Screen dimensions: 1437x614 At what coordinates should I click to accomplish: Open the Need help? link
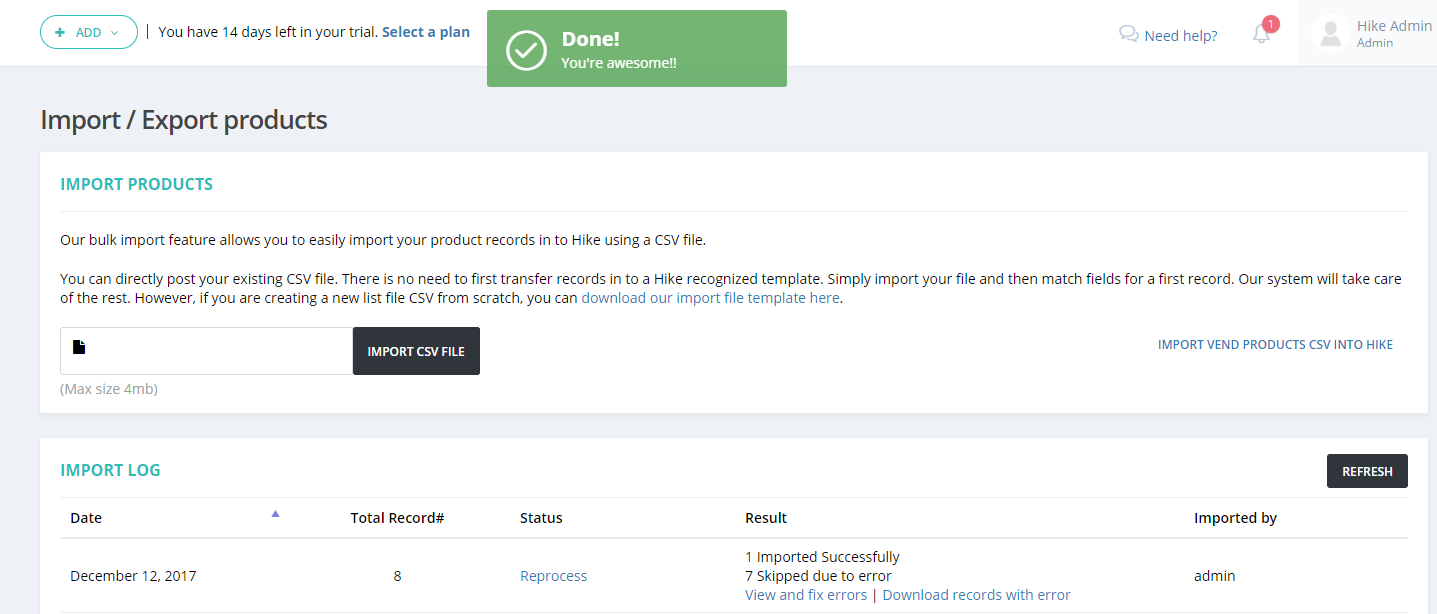coord(1180,36)
